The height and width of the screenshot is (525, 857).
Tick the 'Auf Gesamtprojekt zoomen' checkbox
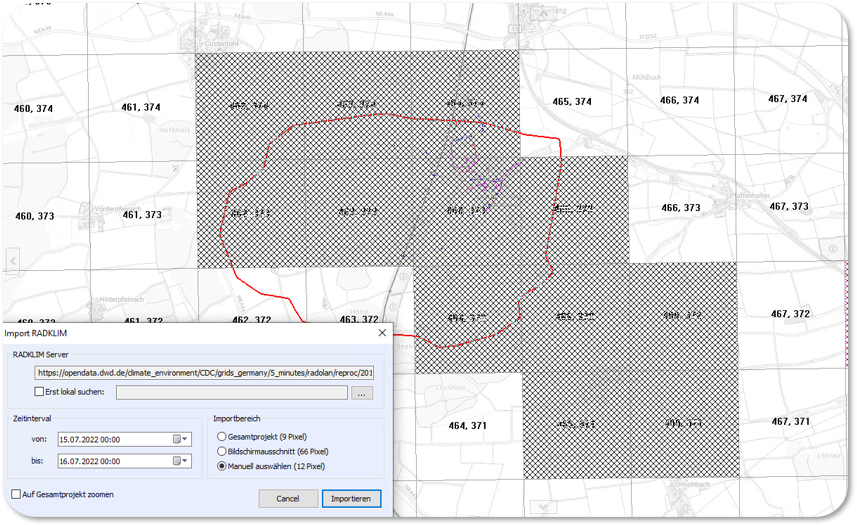17,494
